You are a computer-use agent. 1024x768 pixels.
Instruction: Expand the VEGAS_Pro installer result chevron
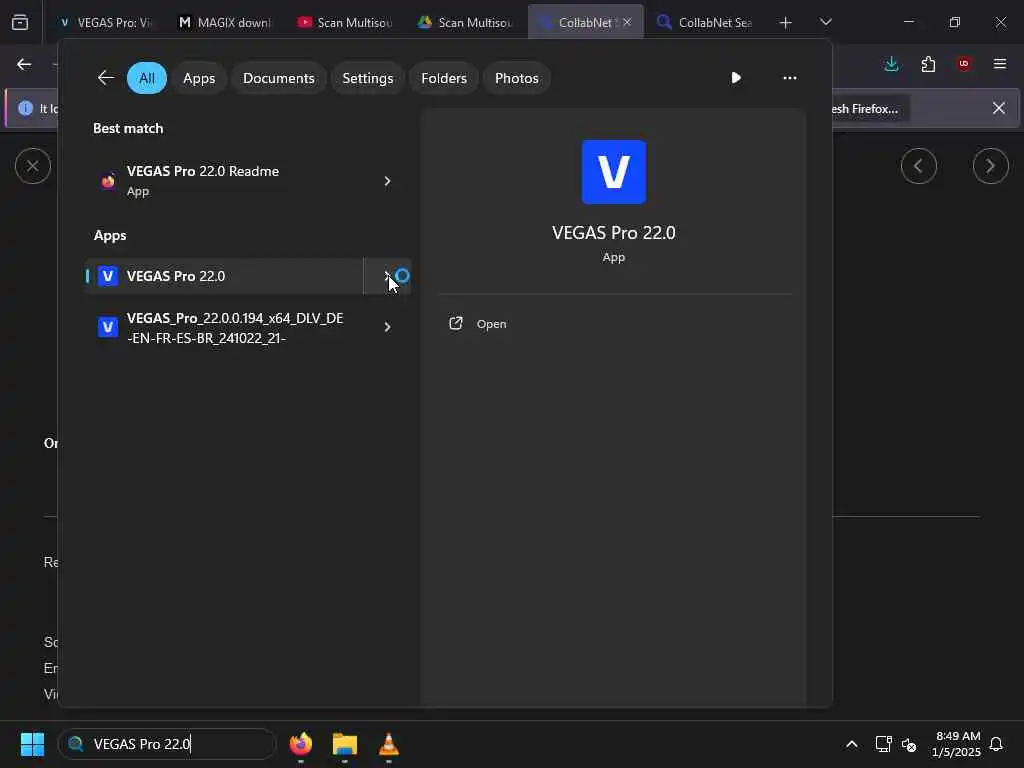coord(387,327)
